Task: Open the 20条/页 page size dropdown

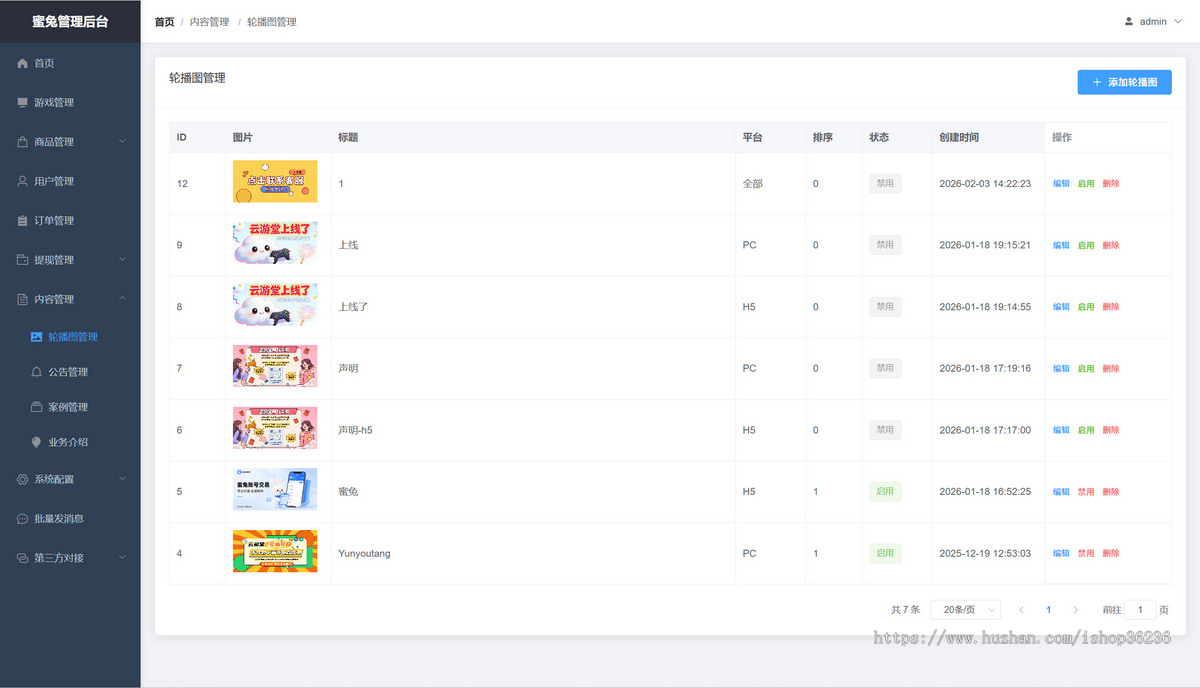Action: click(965, 610)
